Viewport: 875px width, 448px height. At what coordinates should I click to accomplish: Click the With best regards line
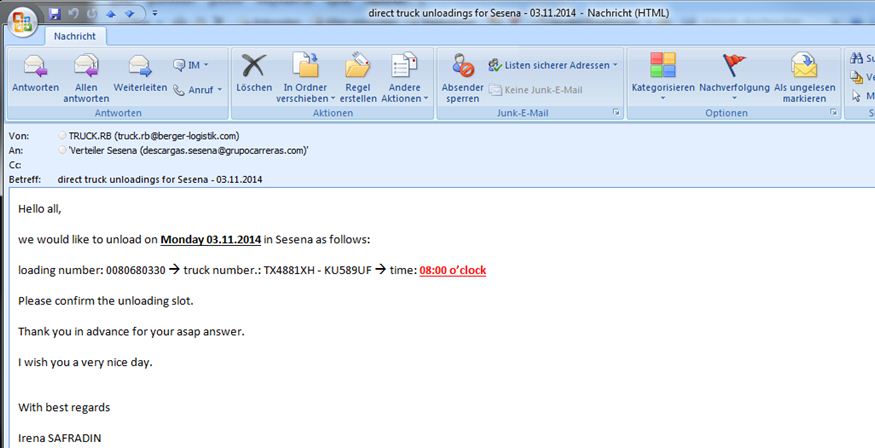pos(64,407)
